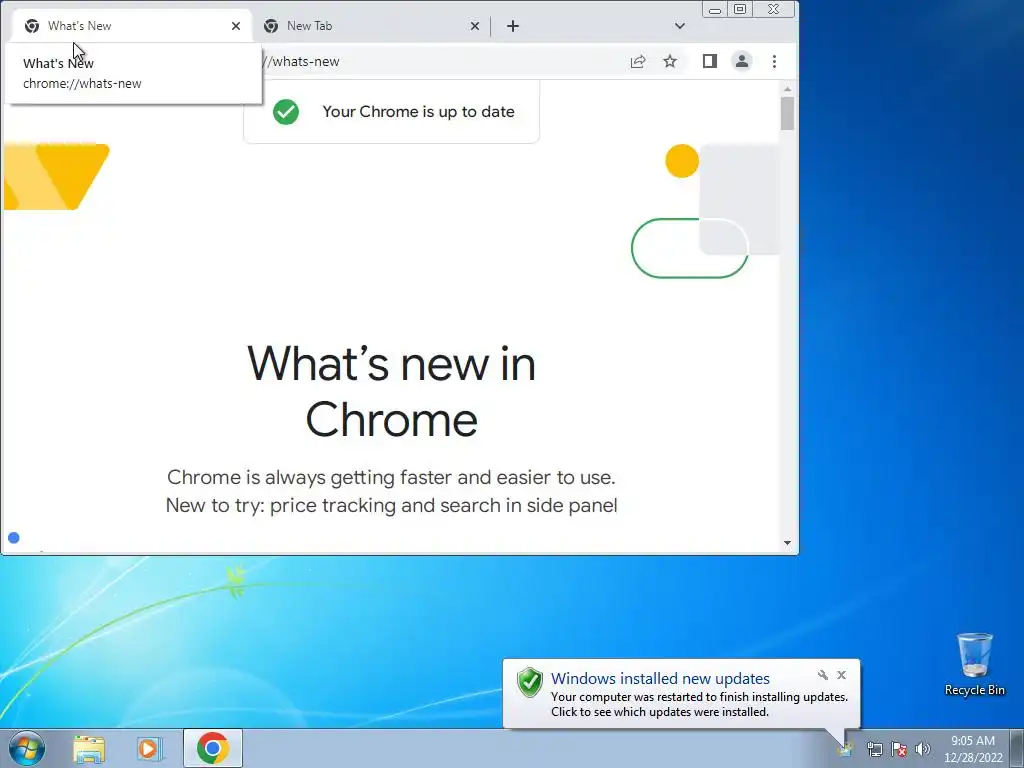Image resolution: width=1024 pixels, height=768 pixels.
Task: Switch to the New Tab tab
Action: pyautogui.click(x=371, y=26)
